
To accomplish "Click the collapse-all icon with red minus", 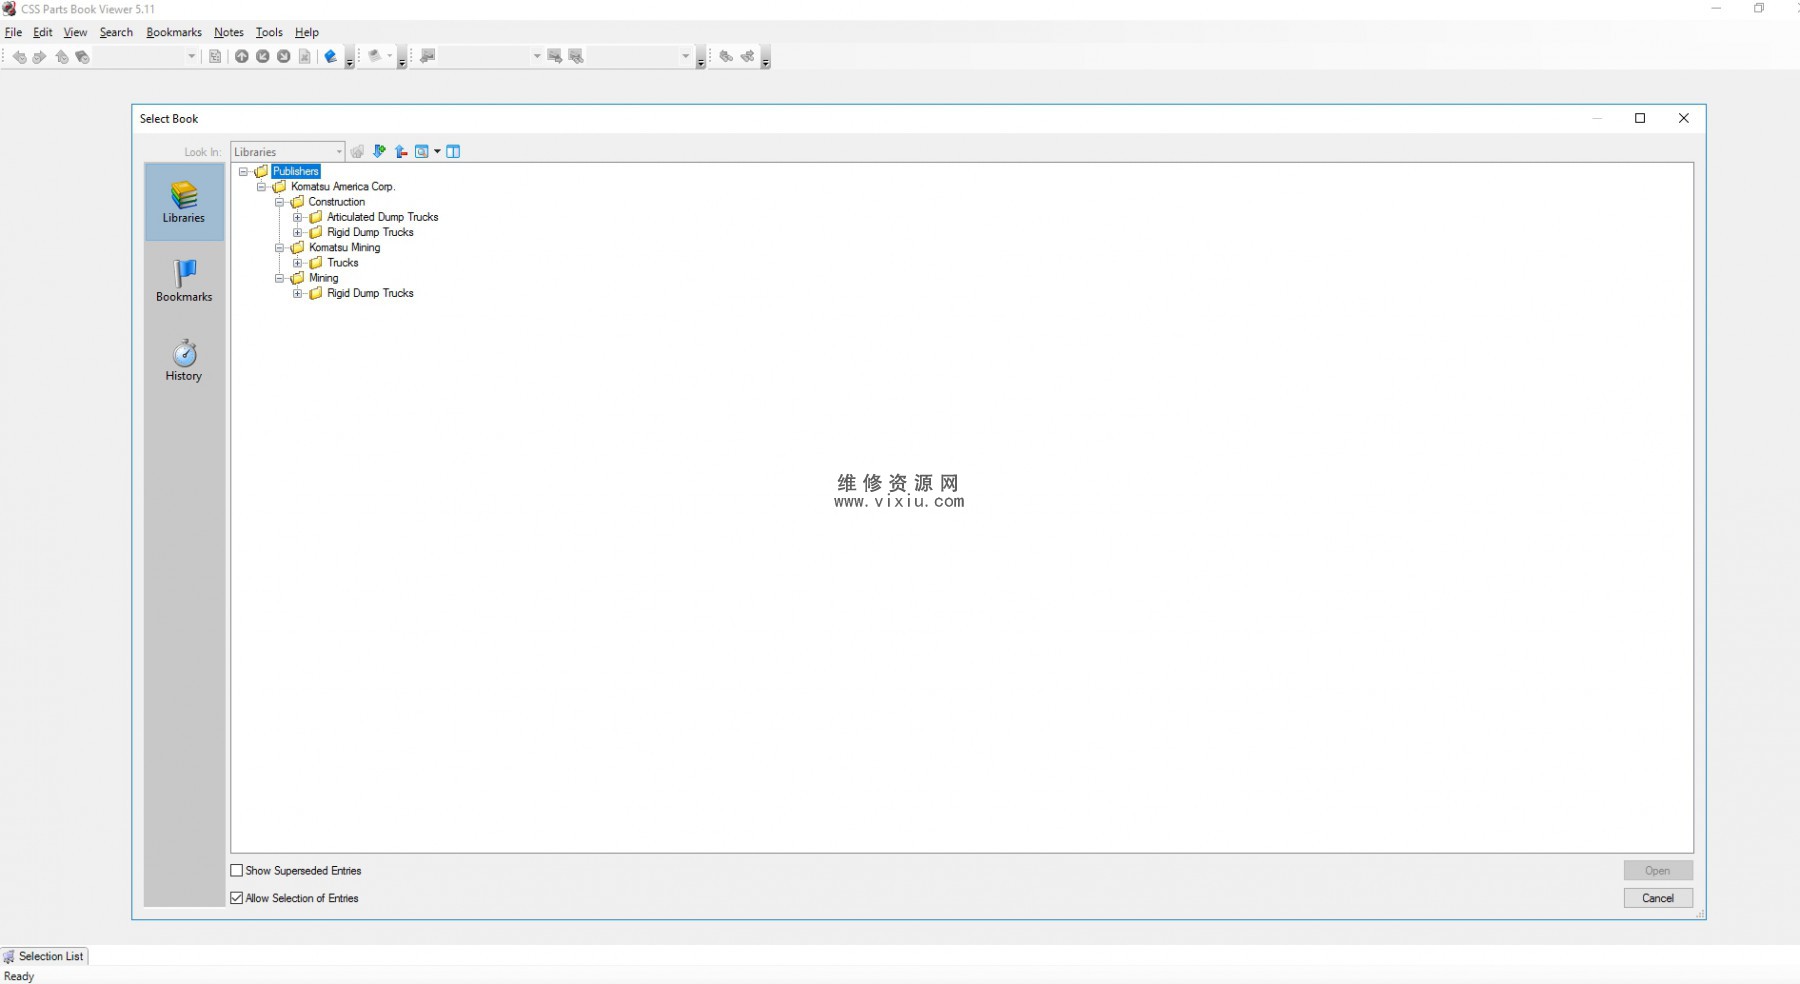I will tap(401, 151).
